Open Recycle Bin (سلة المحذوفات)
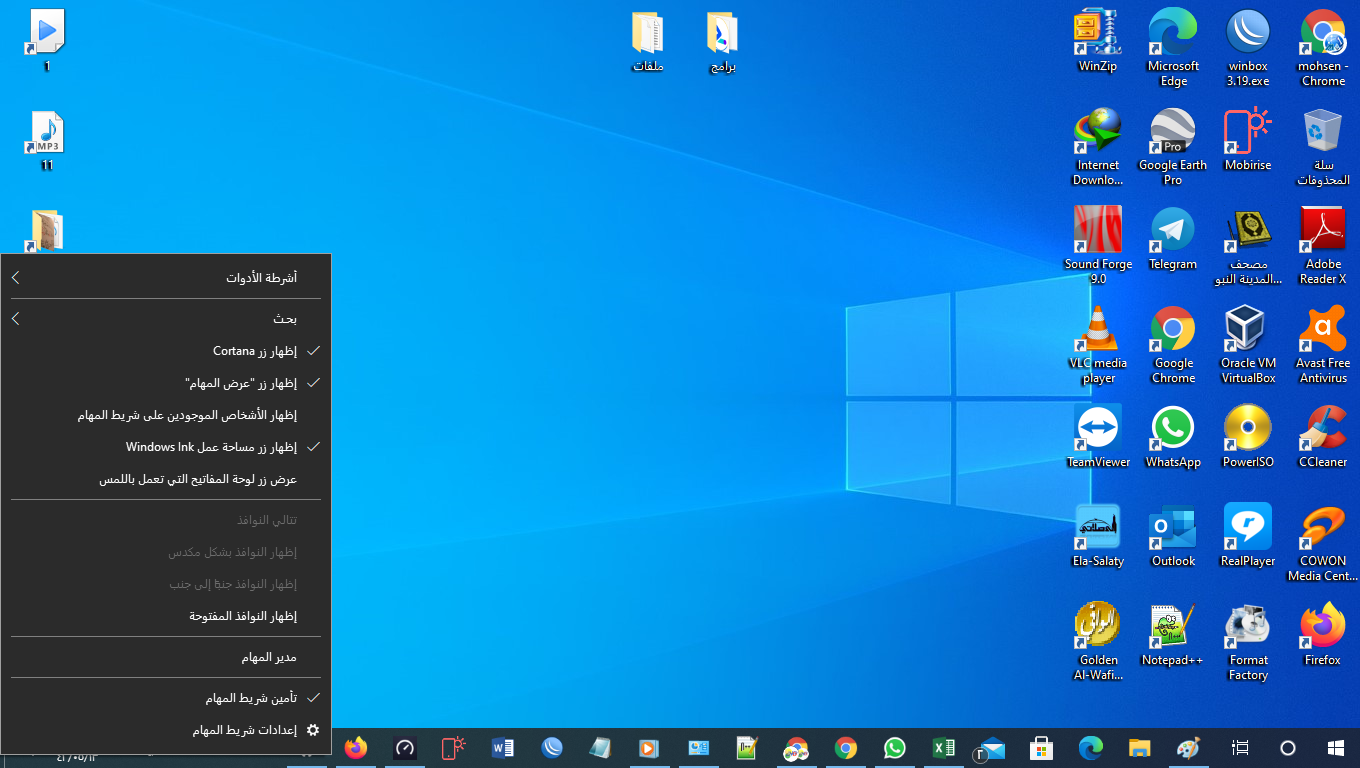The image size is (1360, 768). click(1323, 148)
